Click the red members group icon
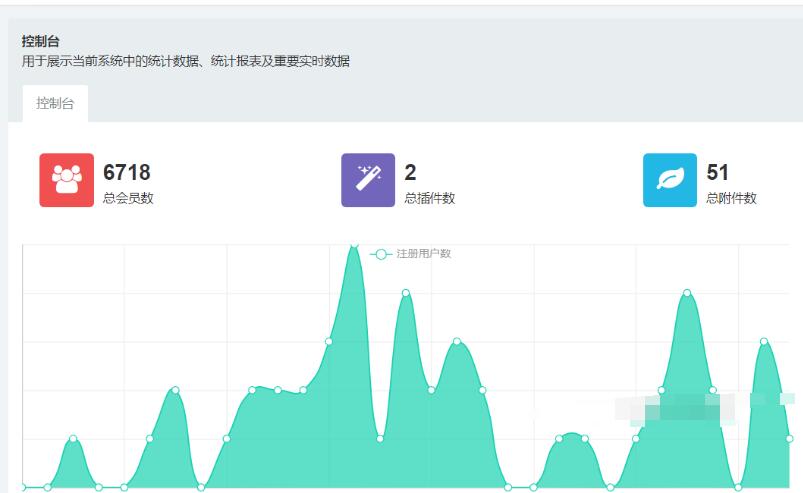 coord(67,180)
